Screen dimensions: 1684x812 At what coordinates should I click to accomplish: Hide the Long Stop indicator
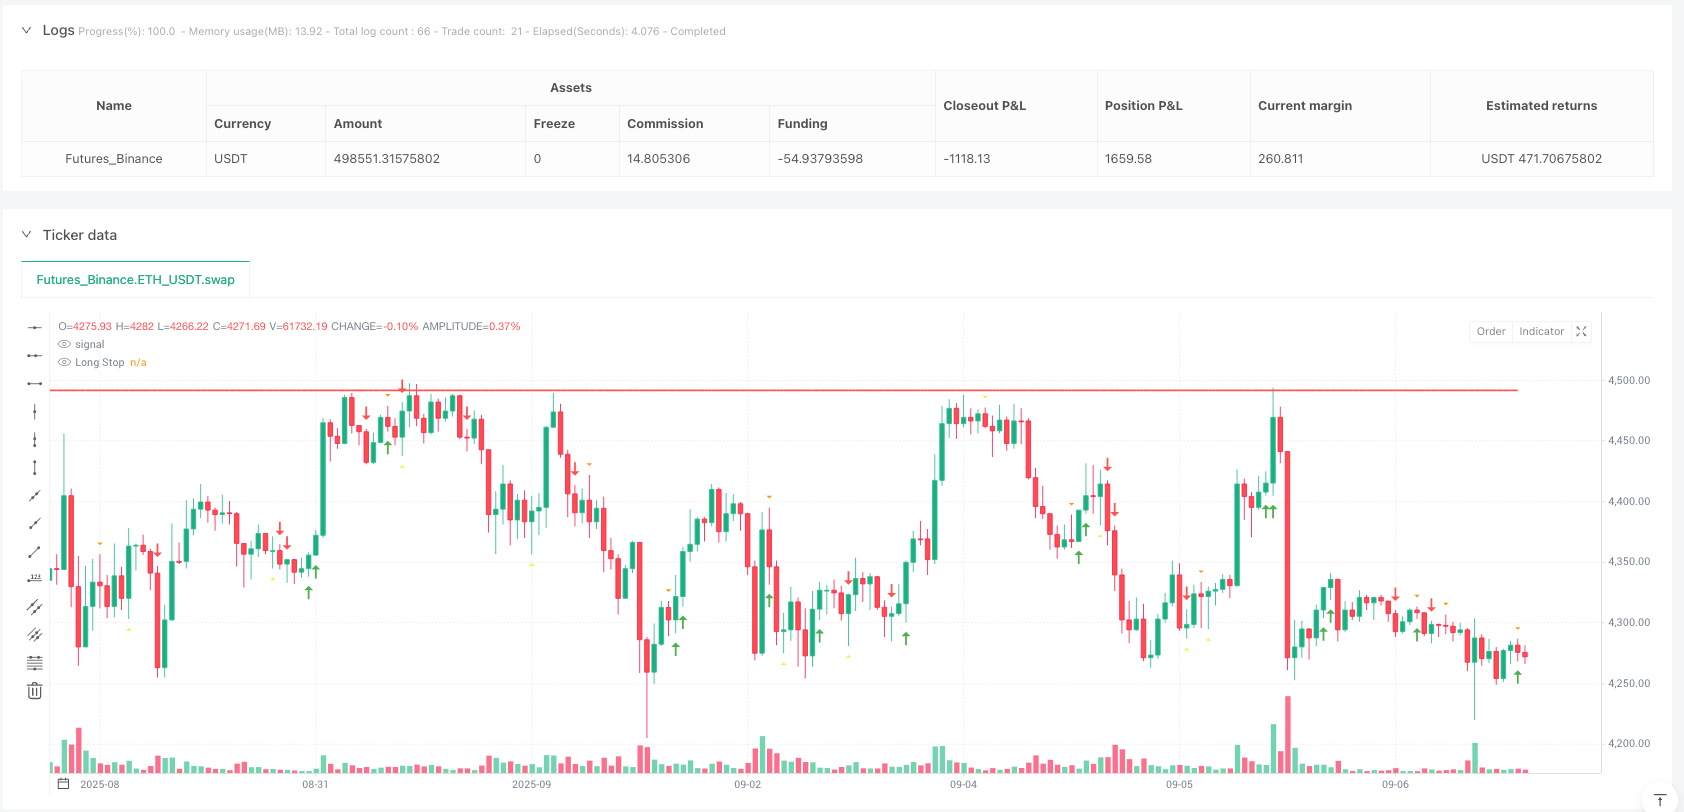65,362
